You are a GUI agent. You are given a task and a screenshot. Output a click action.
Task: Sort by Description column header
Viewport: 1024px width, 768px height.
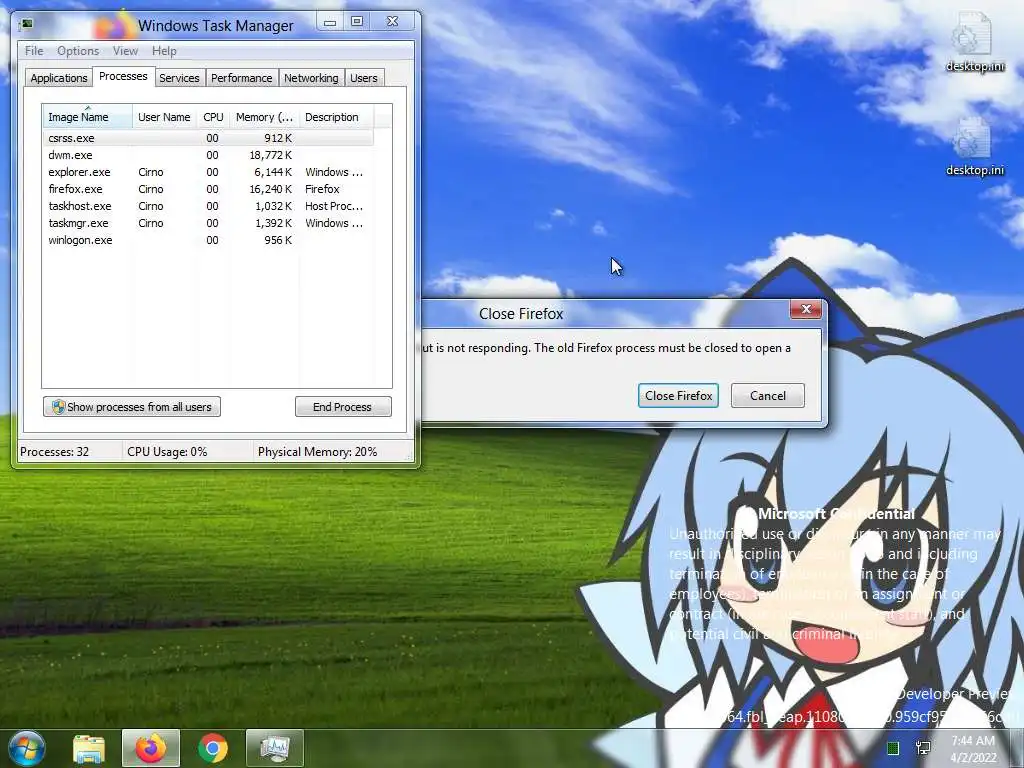coord(337,117)
